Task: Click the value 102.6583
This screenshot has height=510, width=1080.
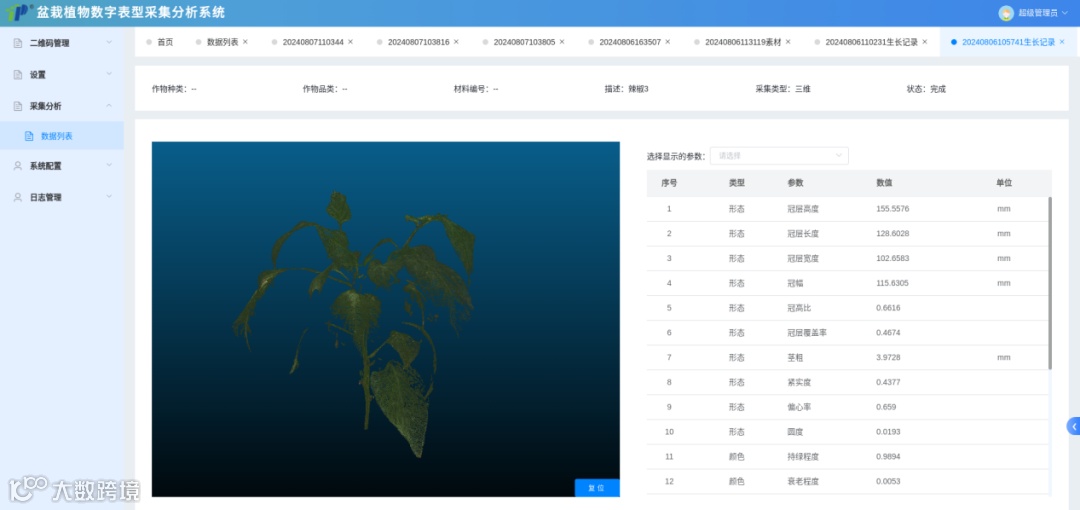Action: [893, 258]
